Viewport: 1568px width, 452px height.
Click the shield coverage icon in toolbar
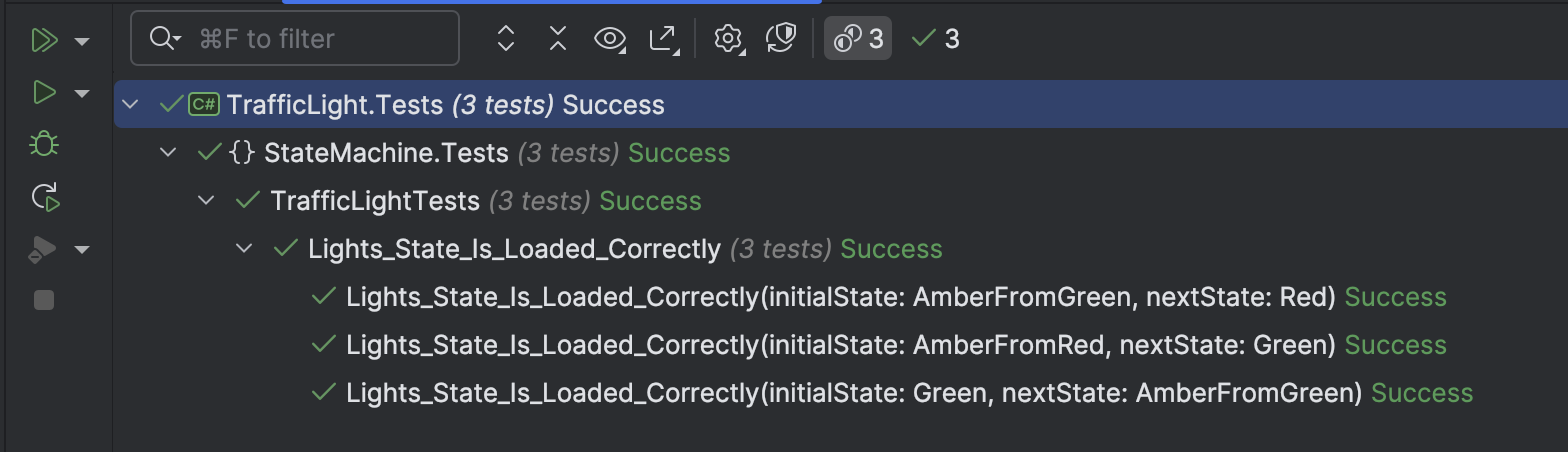coord(780,39)
